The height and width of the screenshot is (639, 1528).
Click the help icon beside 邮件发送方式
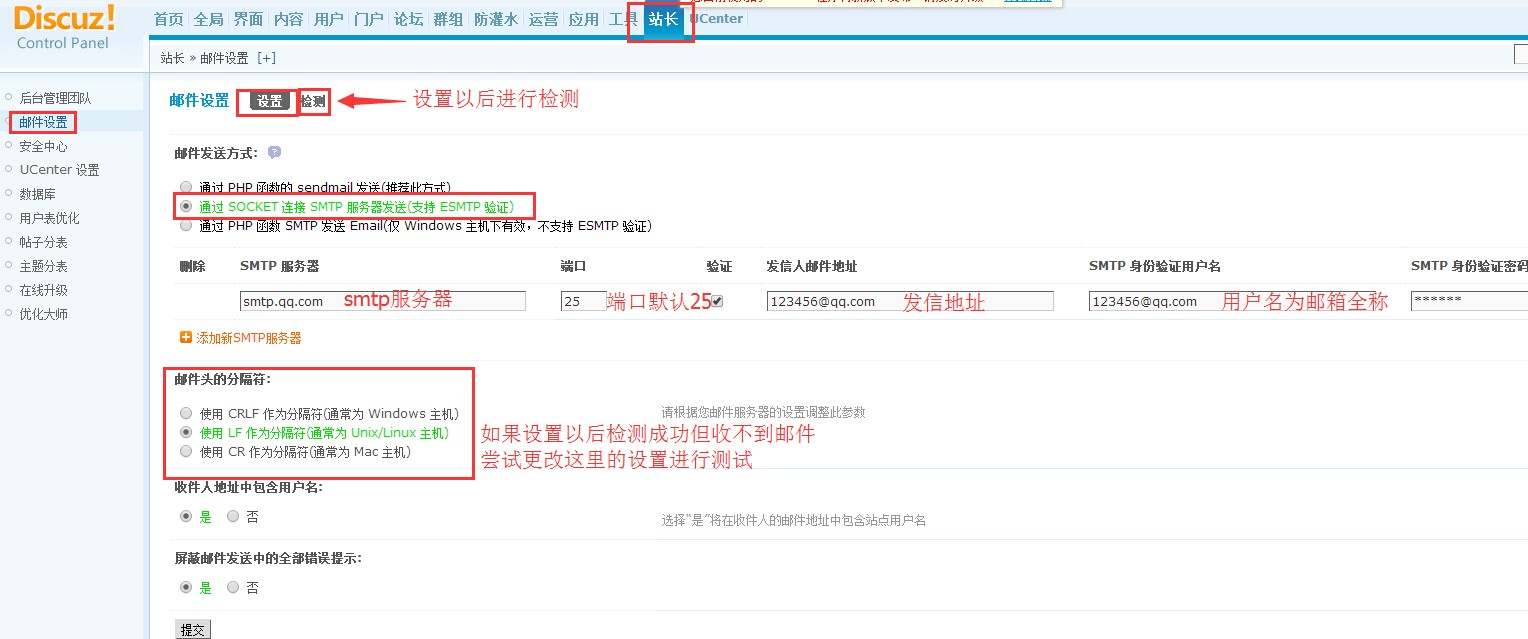(274, 153)
